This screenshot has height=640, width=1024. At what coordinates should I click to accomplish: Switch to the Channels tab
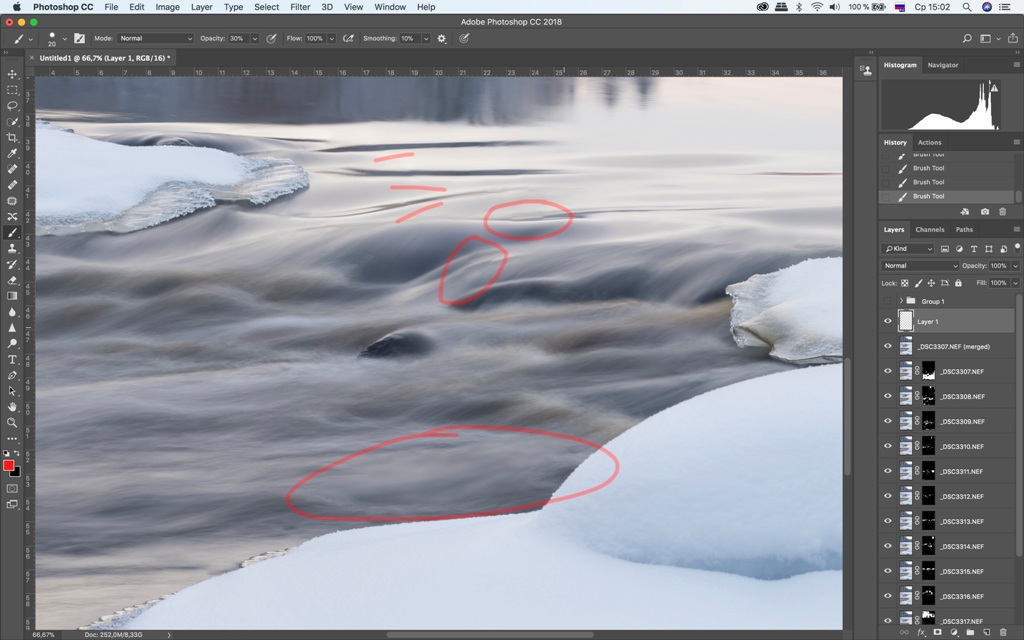coord(929,230)
